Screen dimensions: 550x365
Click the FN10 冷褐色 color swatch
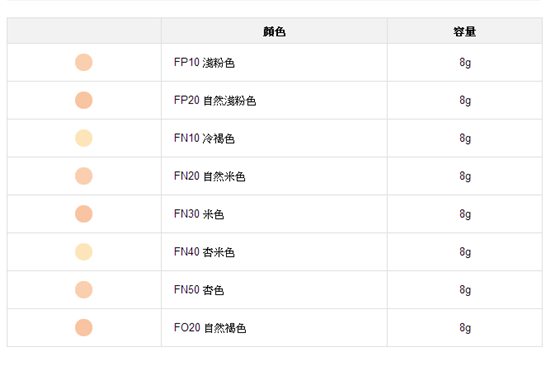pos(84,138)
